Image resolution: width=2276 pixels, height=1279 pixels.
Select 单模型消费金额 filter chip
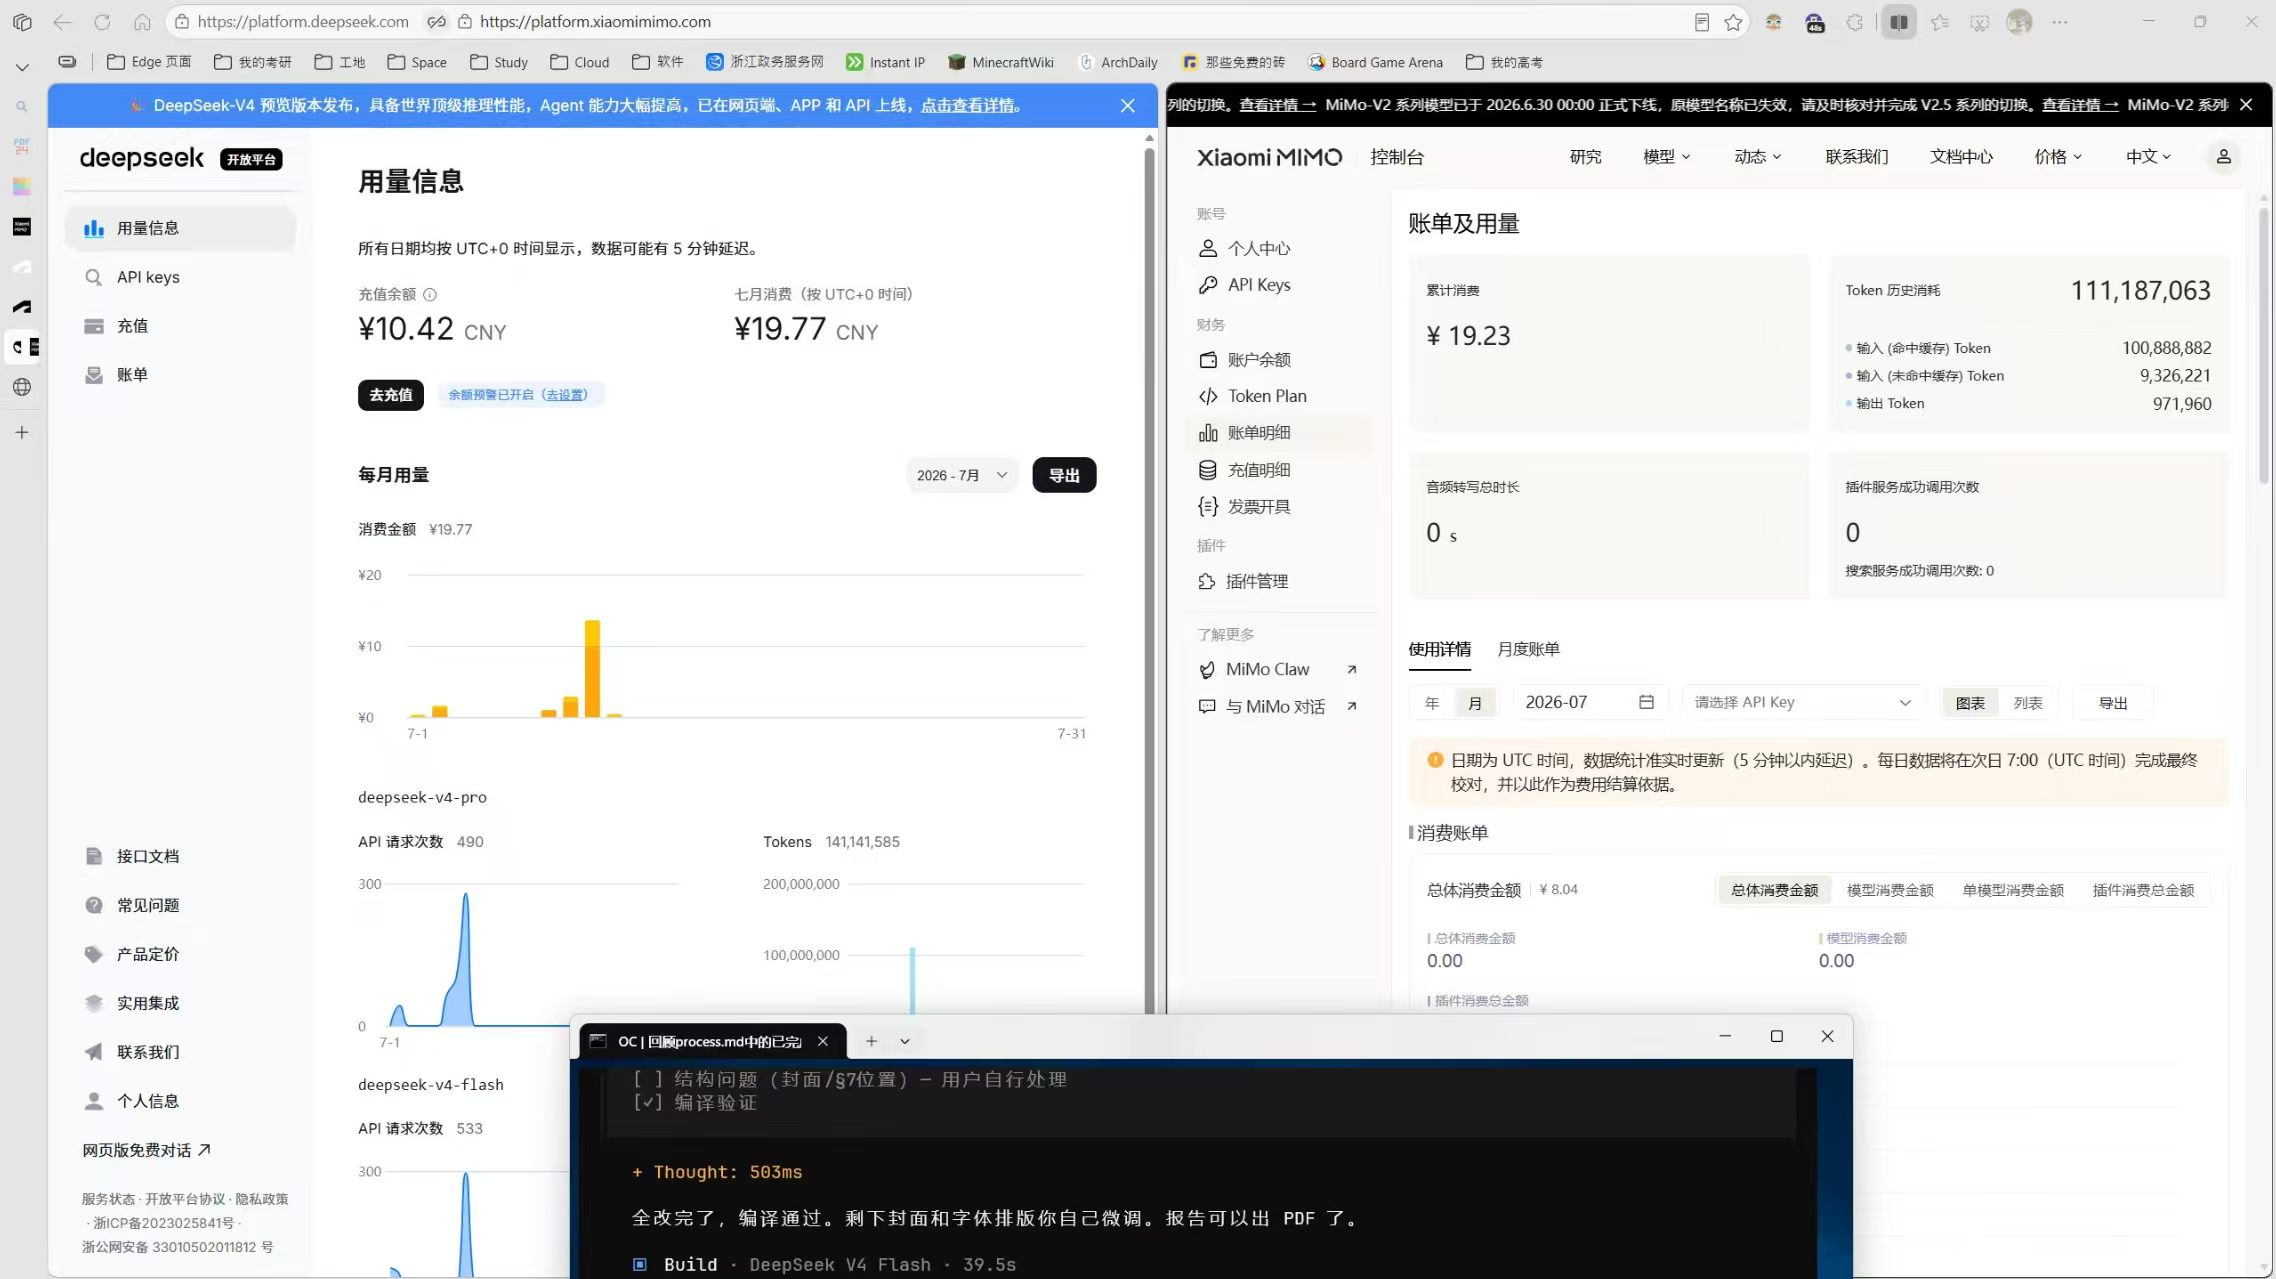click(2013, 890)
